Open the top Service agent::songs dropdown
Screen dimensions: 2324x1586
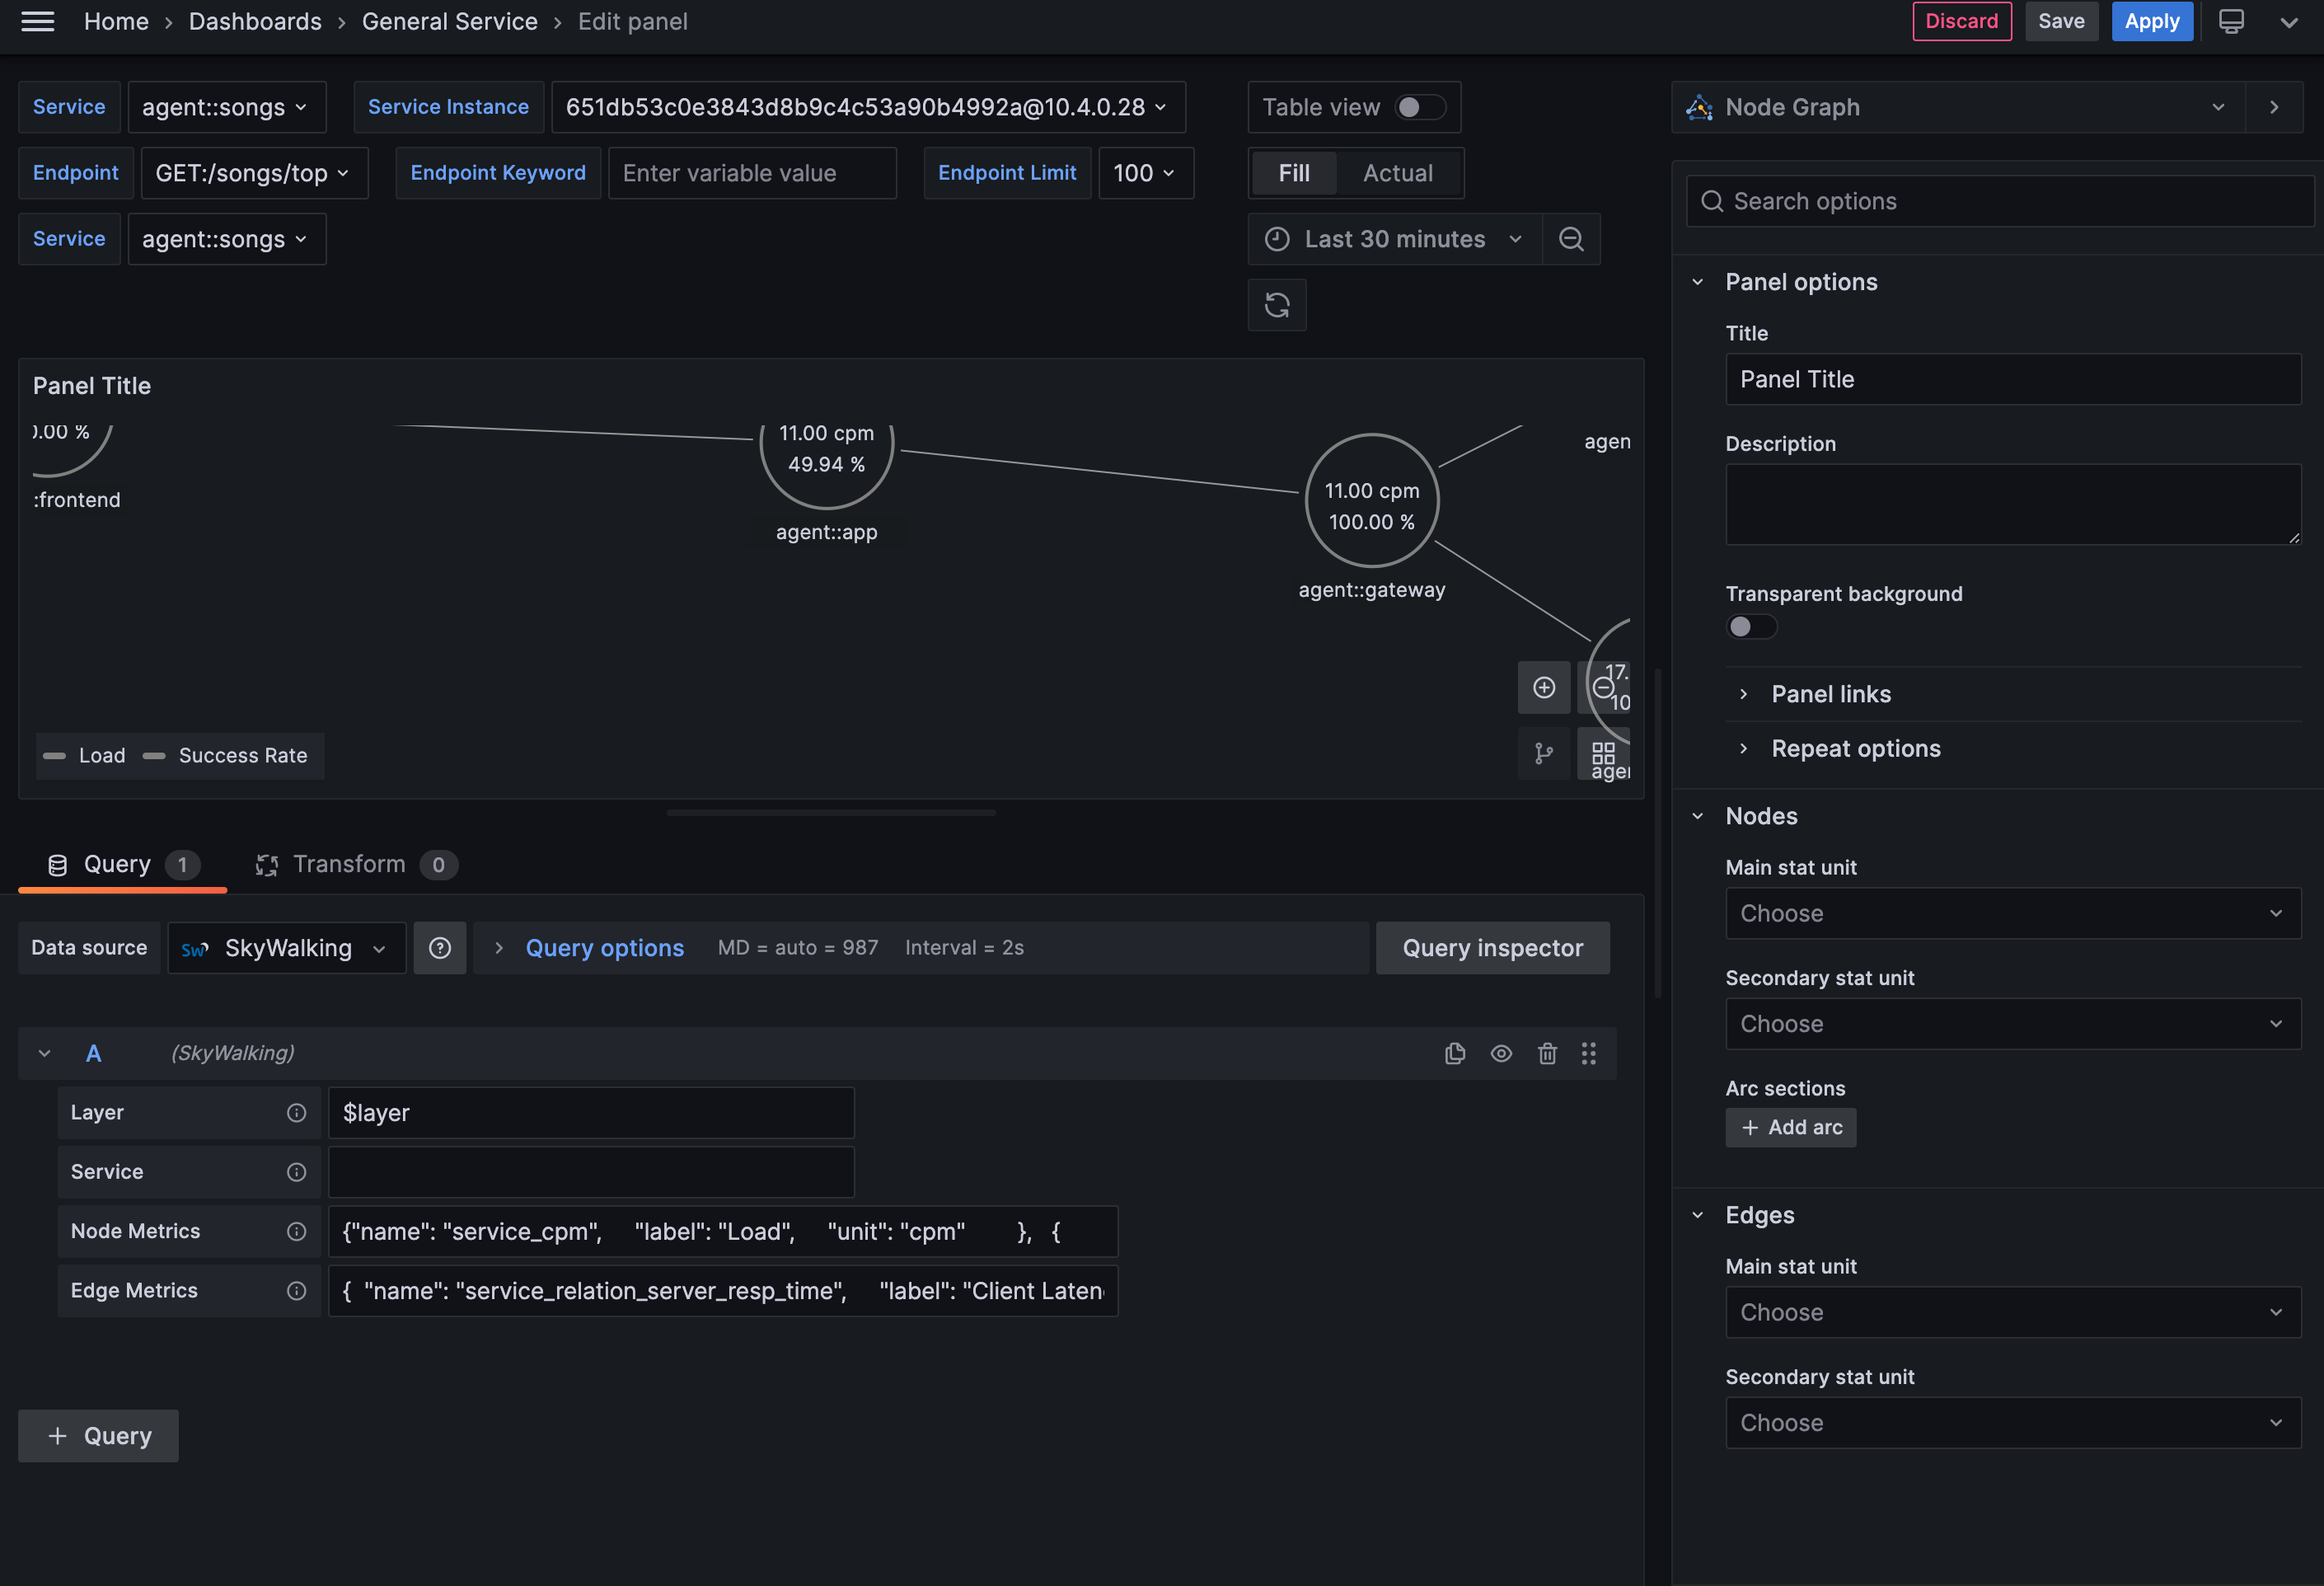(x=227, y=107)
